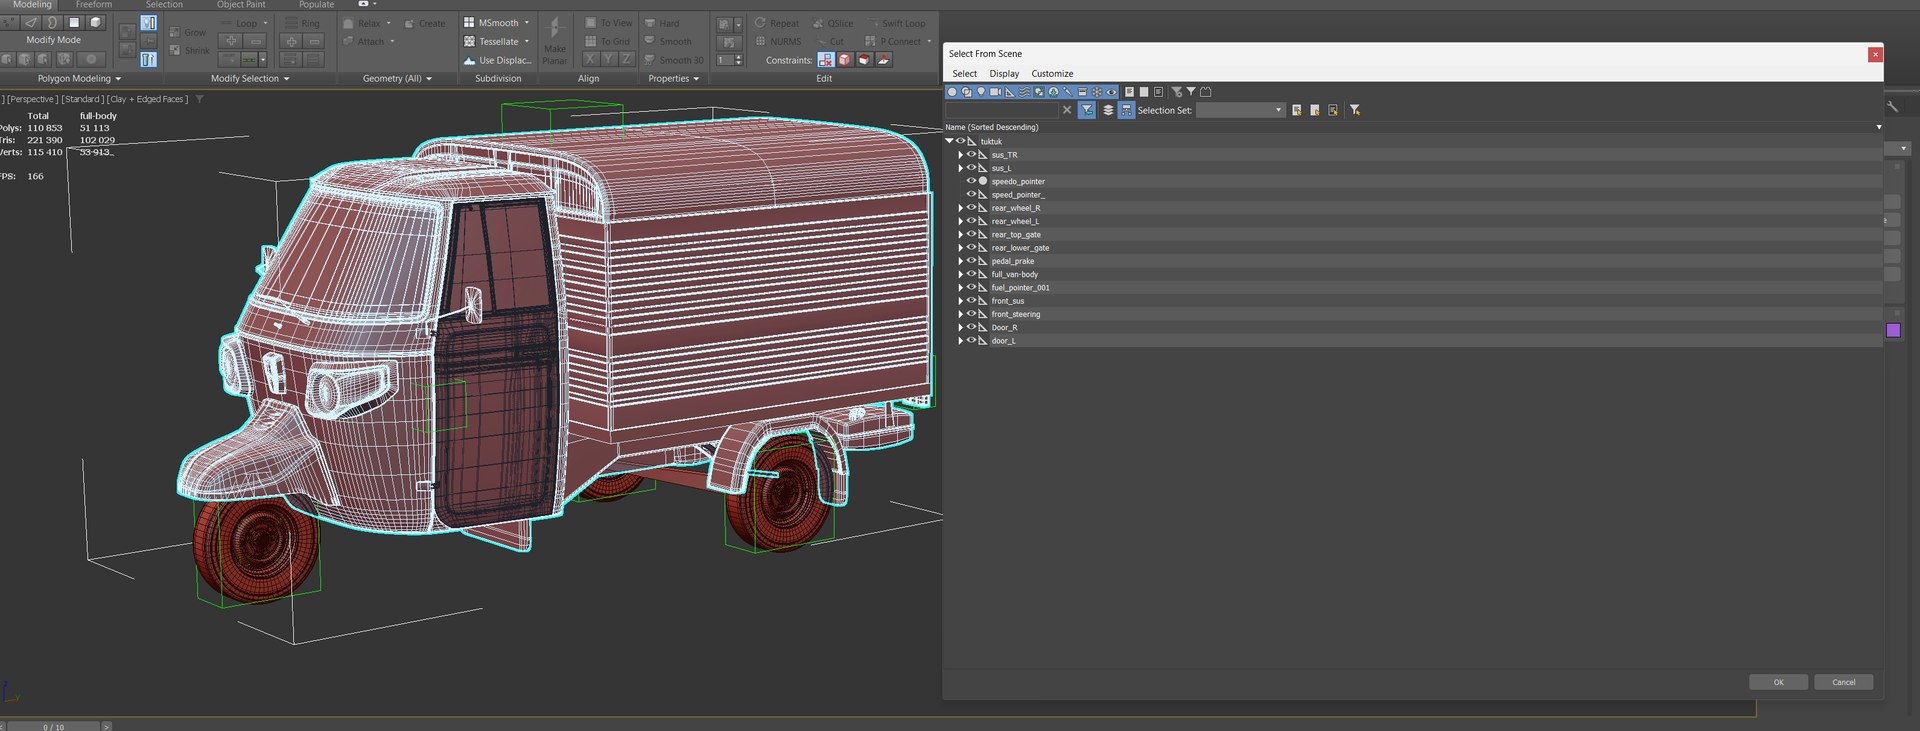Toggle the Display Helpers filter icon
This screenshot has width=1920, height=731.
click(x=1010, y=92)
